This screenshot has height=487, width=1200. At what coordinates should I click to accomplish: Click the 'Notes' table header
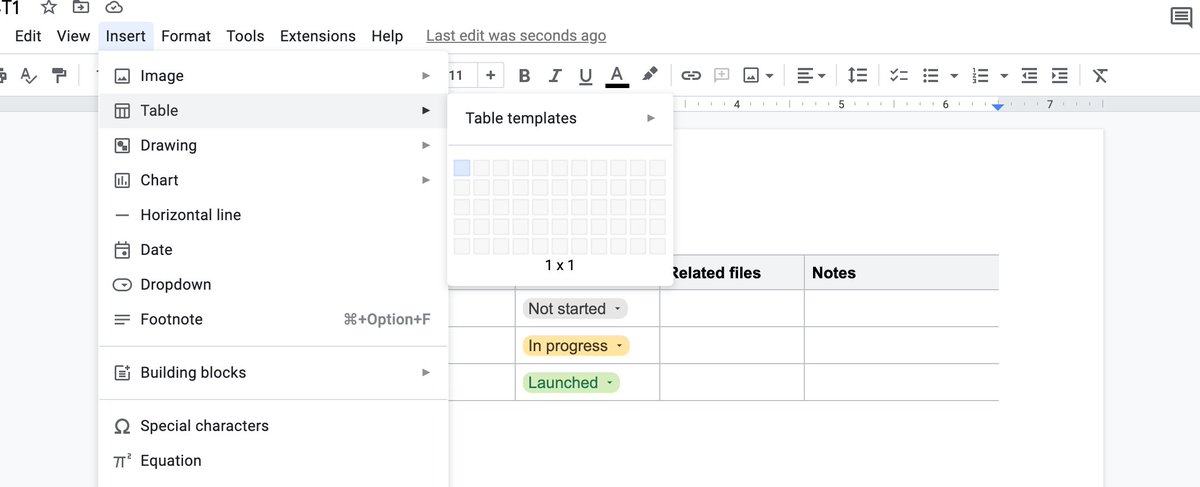tap(834, 273)
